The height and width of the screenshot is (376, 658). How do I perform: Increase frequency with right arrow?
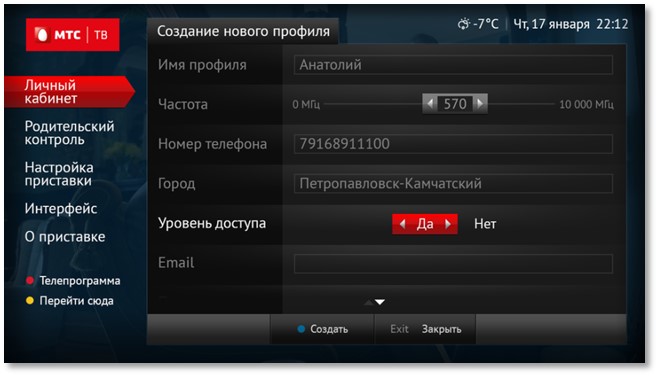pos(480,104)
